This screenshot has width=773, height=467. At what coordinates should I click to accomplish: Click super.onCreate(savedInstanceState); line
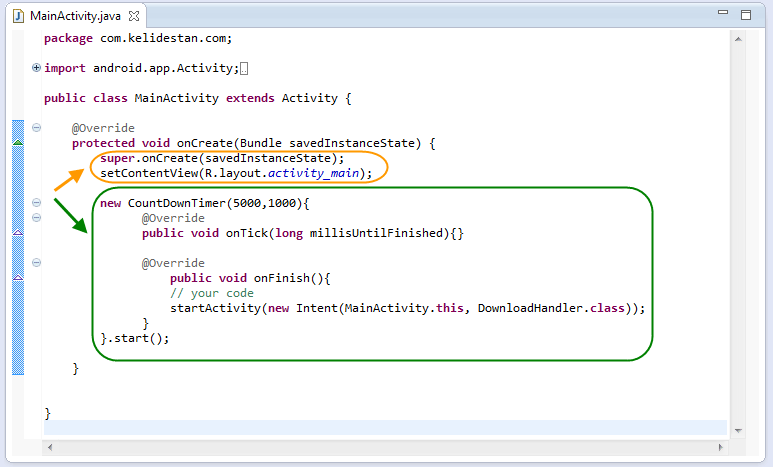(x=222, y=158)
